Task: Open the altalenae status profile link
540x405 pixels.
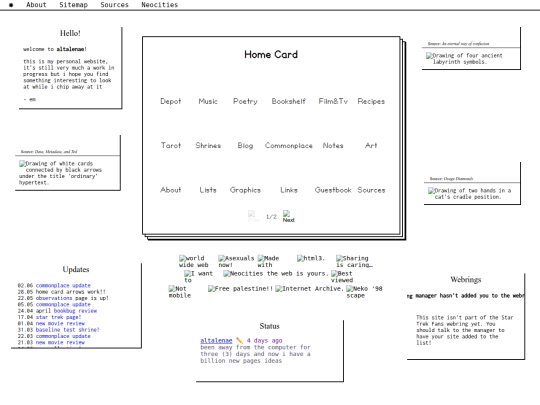Action: tap(216, 341)
